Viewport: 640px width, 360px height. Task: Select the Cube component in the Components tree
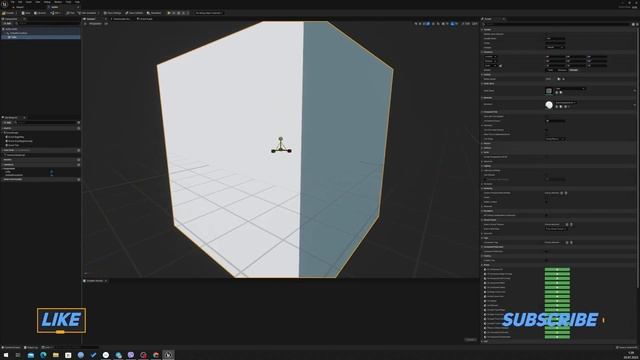point(40,37)
